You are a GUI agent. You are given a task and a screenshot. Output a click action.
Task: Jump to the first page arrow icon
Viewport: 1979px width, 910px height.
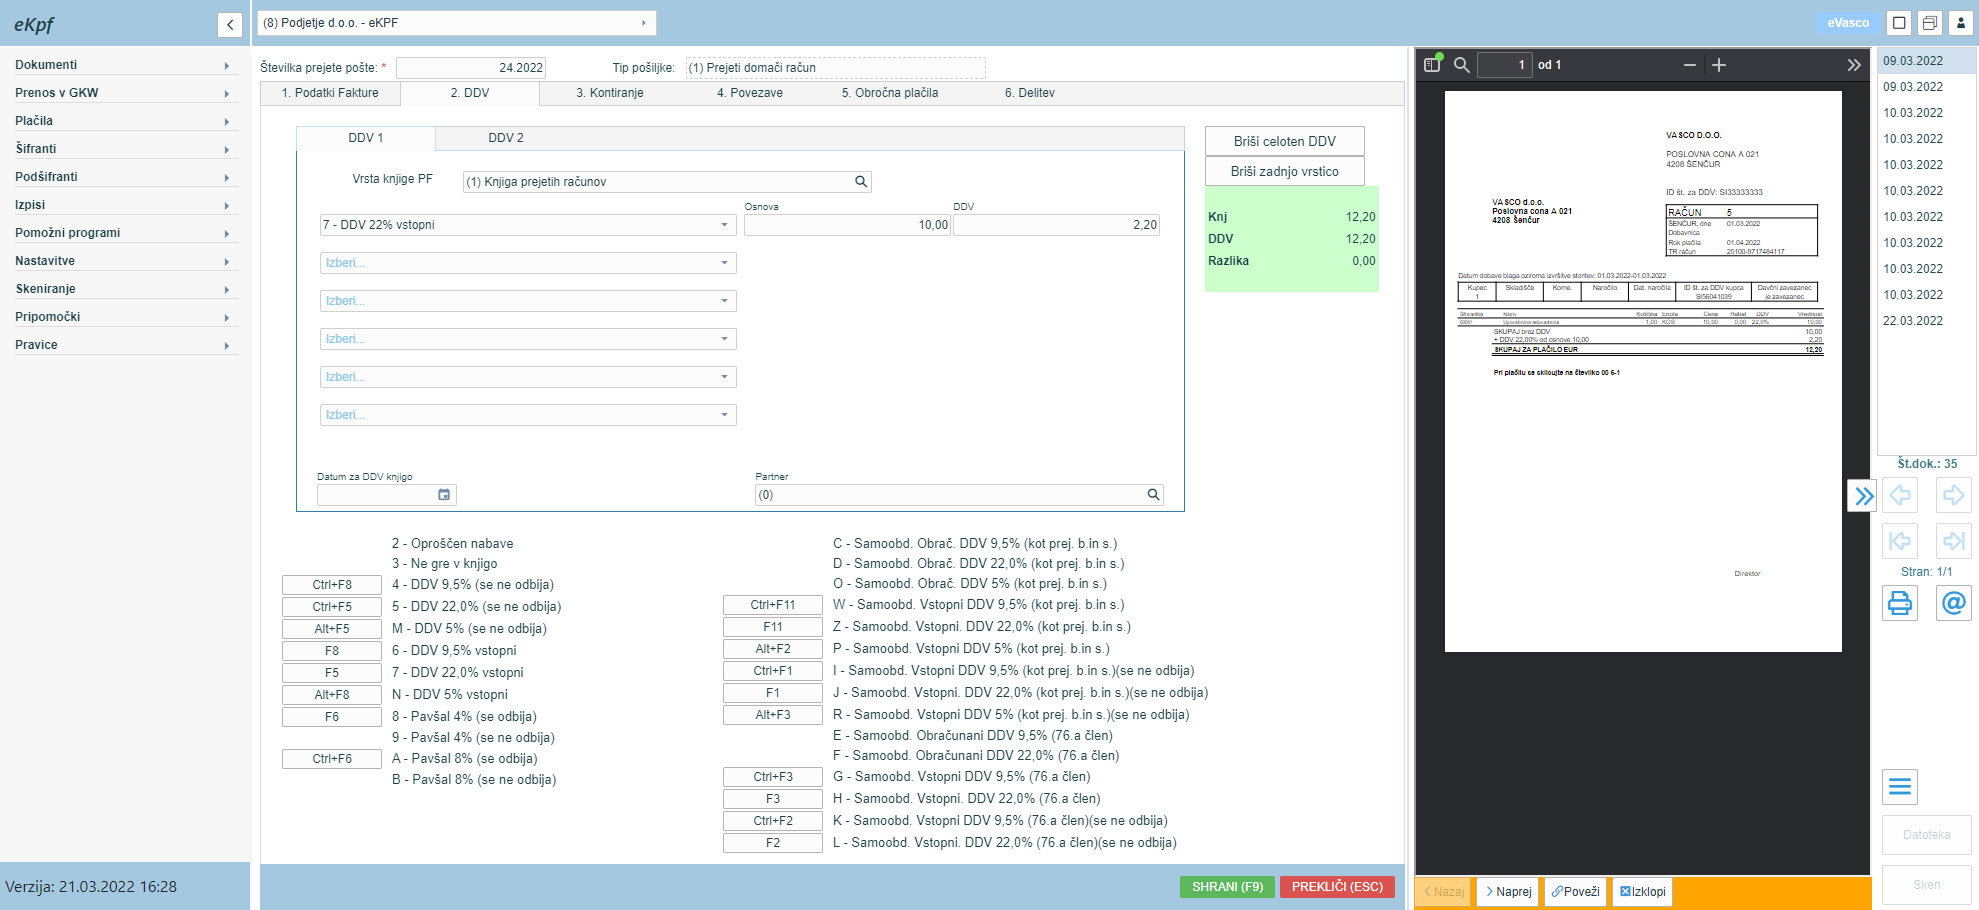(x=1900, y=541)
